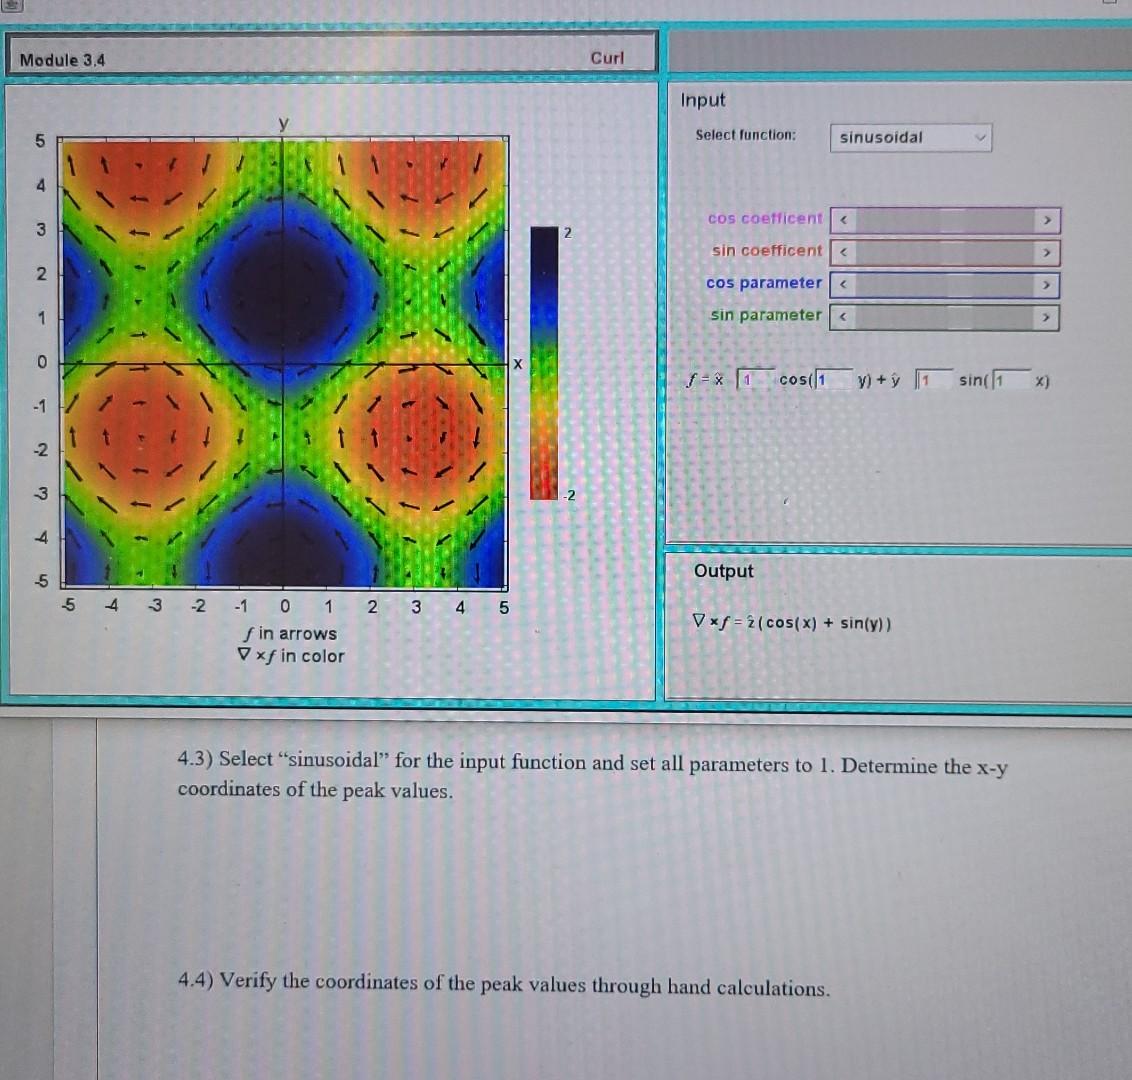
Task: Increase sin parameter with right arrow
Action: point(1045,317)
